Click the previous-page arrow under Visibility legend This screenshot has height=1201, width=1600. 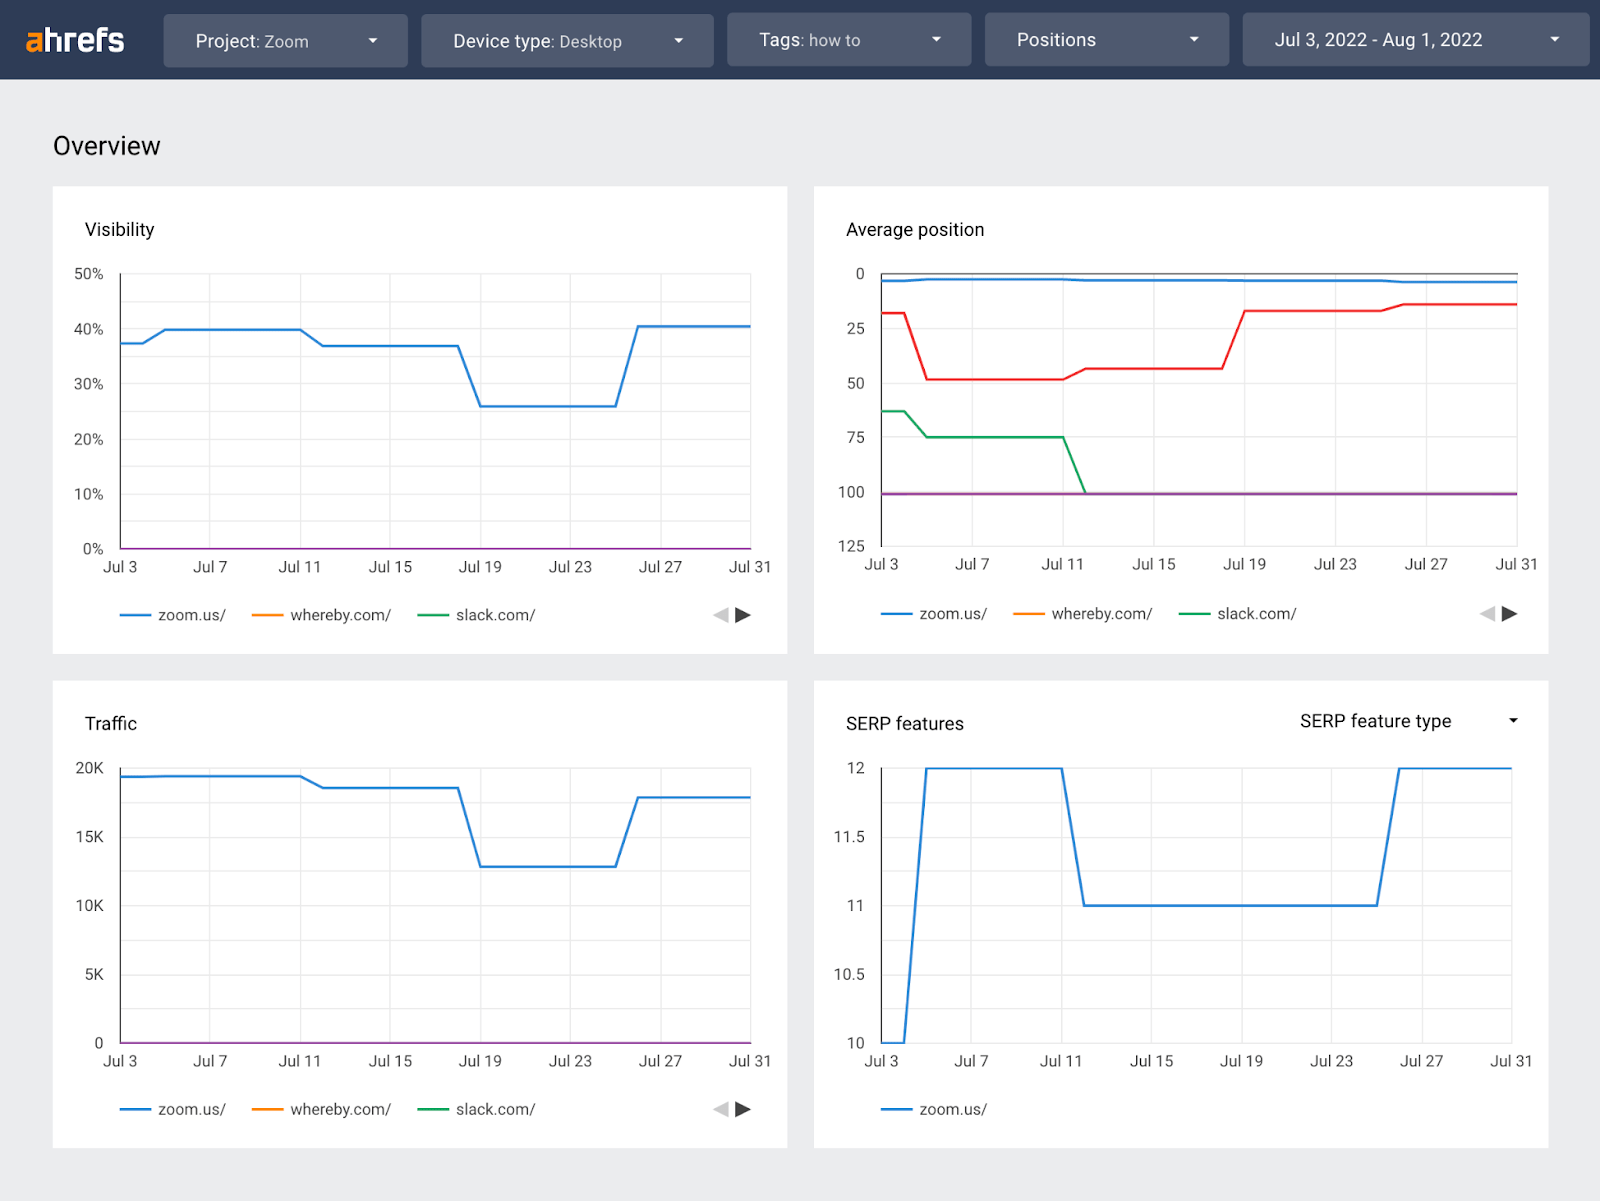click(x=721, y=615)
